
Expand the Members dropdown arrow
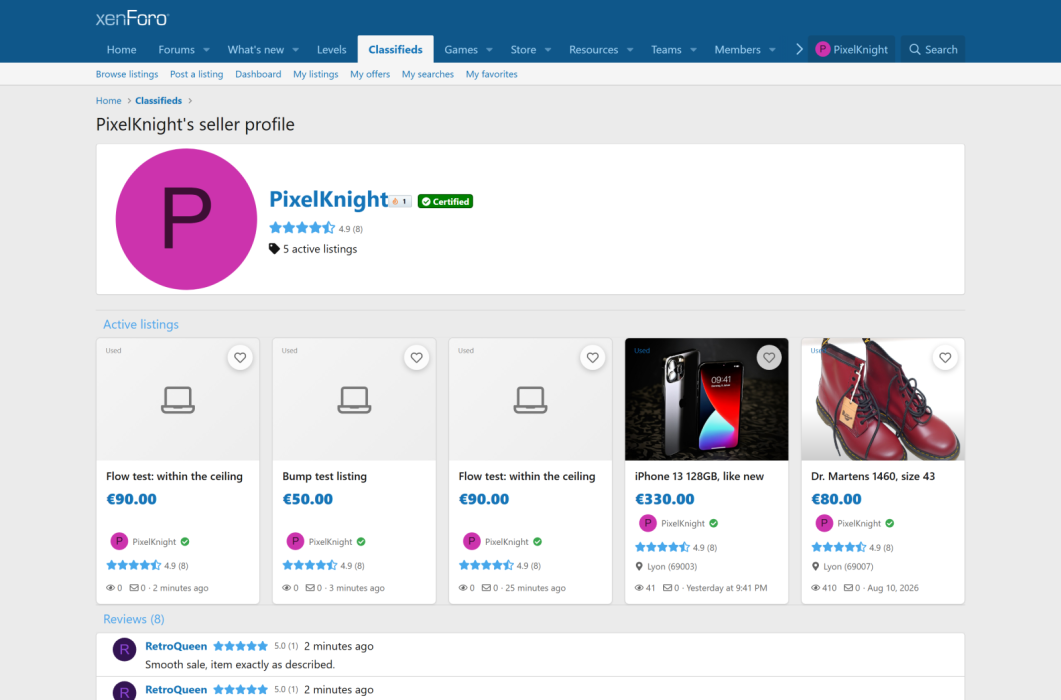coord(772,49)
